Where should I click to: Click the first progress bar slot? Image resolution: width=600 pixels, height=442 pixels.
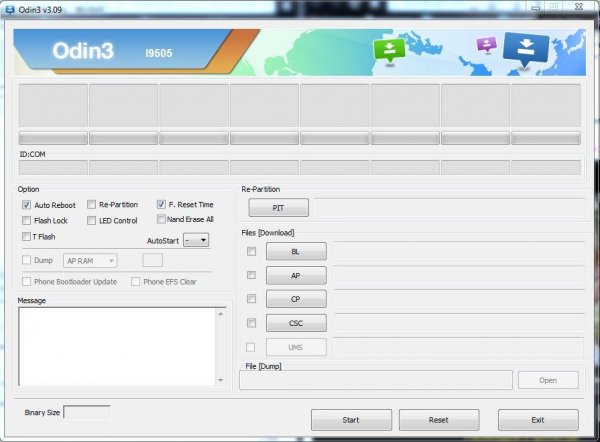coord(53,138)
